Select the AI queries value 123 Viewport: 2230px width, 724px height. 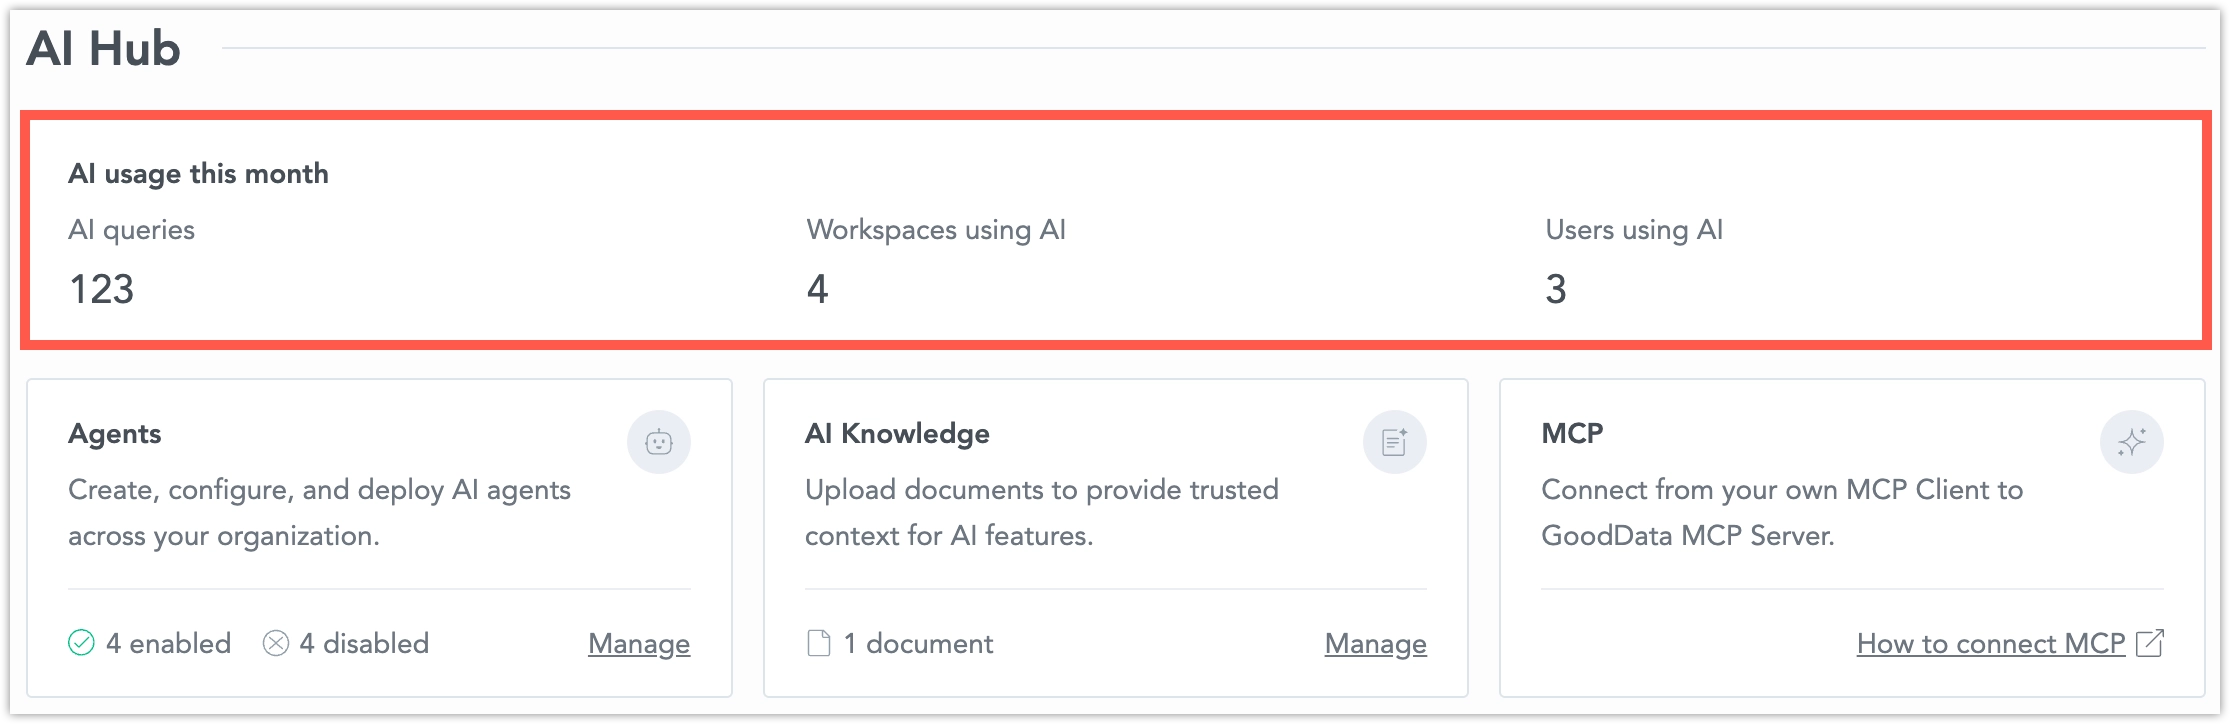tap(101, 289)
